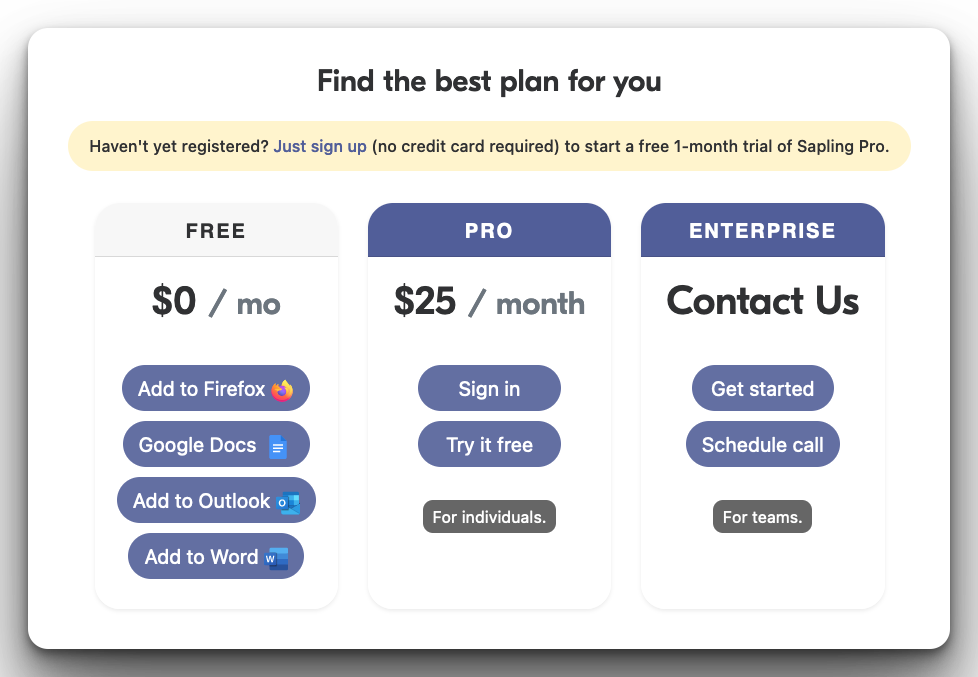
Task: Select the FREE plan header
Action: (216, 231)
